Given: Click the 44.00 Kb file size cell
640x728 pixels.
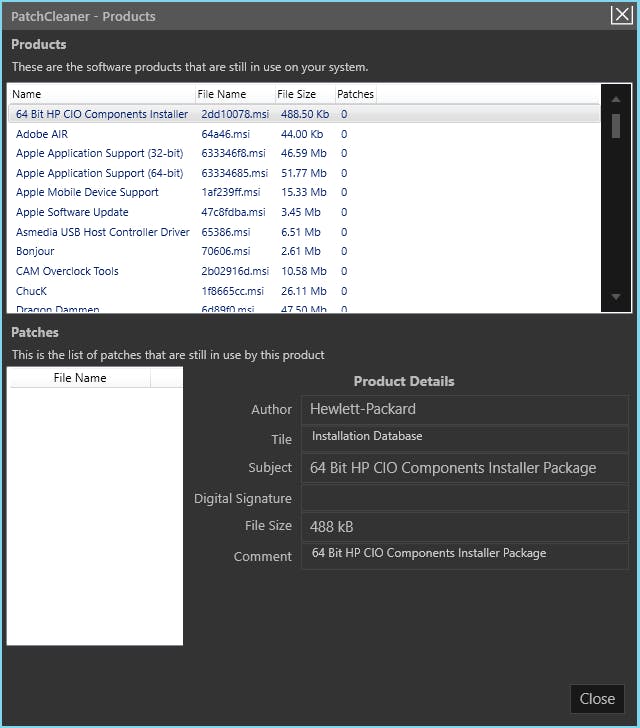Looking at the screenshot, I should click(x=302, y=134).
